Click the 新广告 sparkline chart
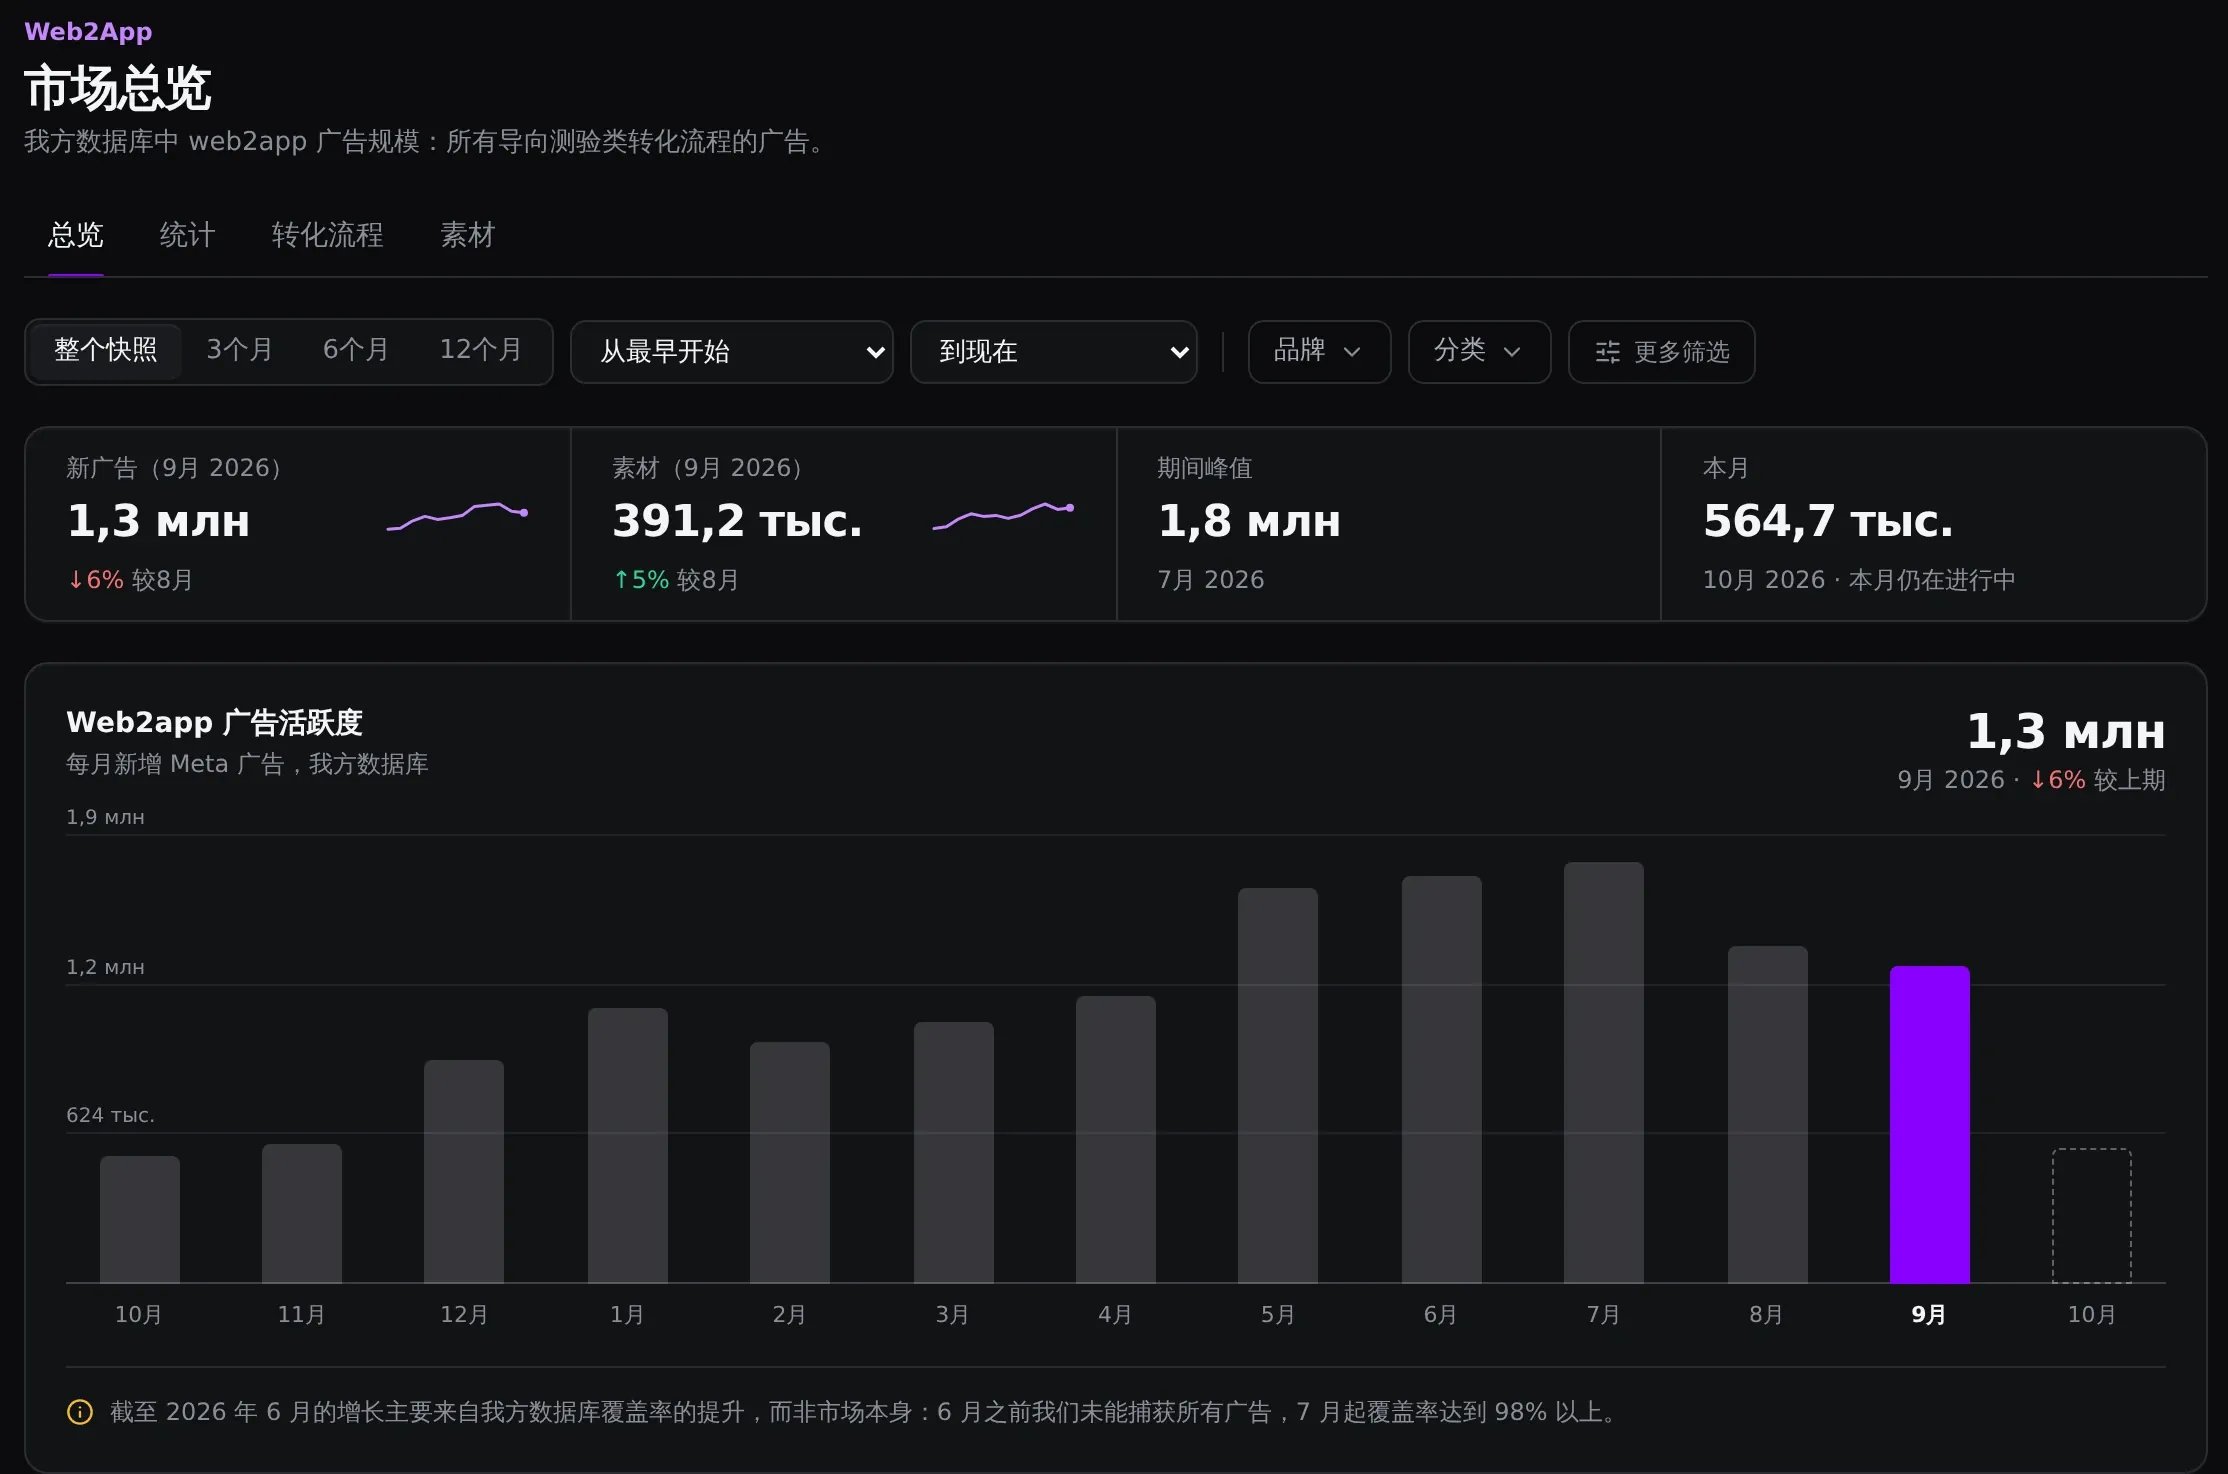Image resolution: width=2228 pixels, height=1474 pixels. pos(457,516)
